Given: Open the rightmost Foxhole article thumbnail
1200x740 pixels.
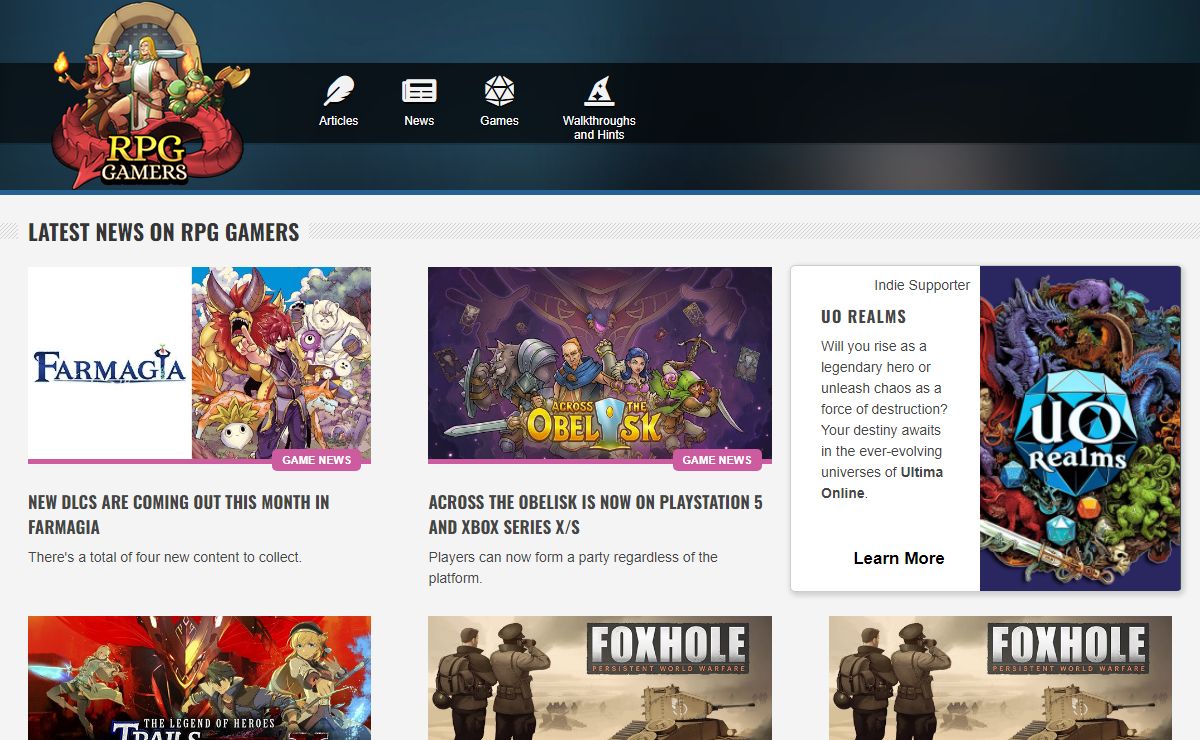Looking at the screenshot, I should coord(1000,678).
